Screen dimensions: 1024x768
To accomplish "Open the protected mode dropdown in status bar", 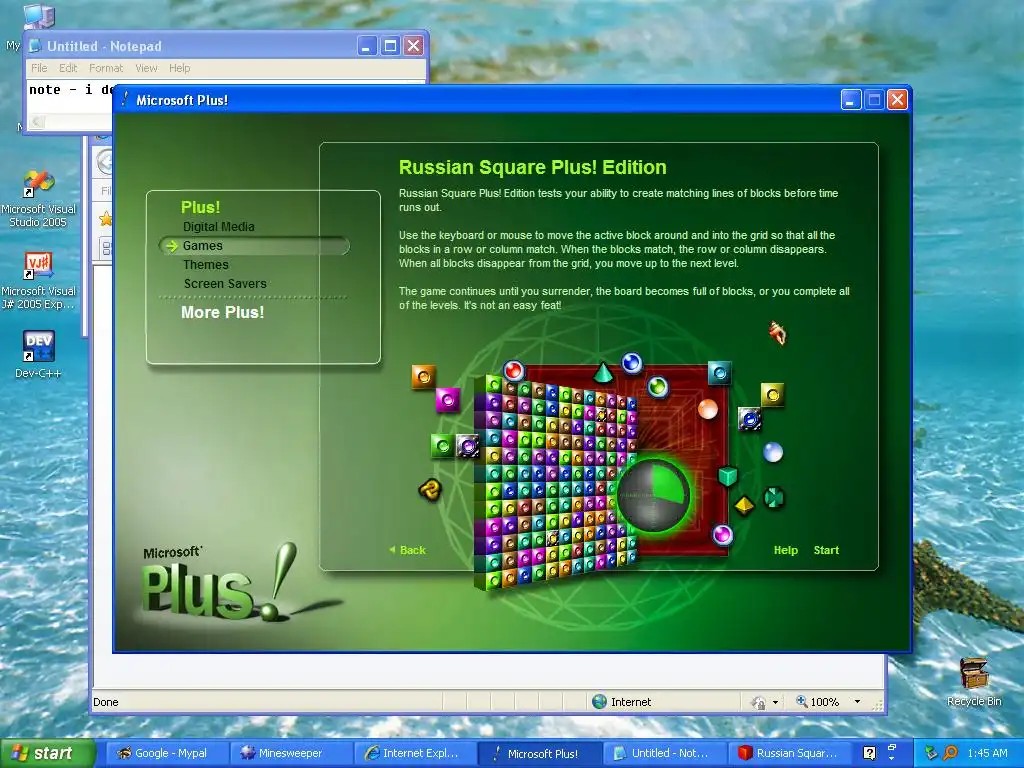I will [775, 703].
